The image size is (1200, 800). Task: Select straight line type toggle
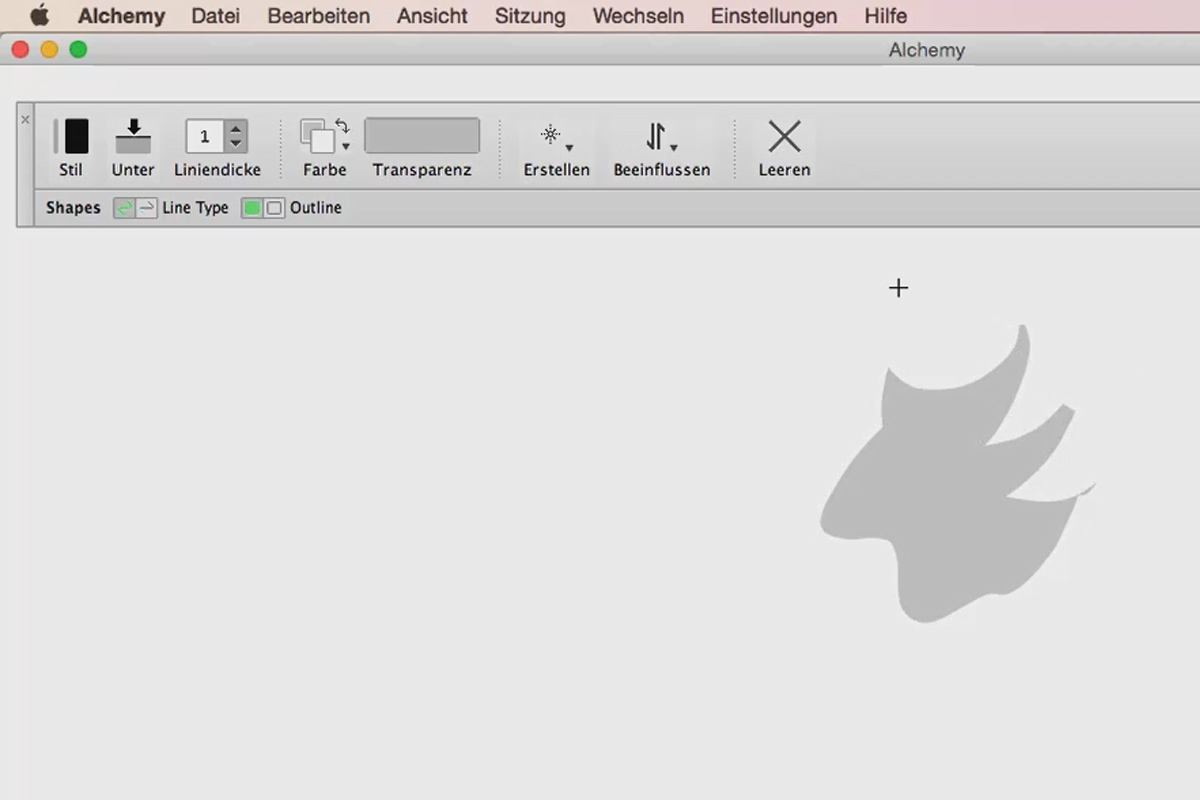[x=146, y=208]
